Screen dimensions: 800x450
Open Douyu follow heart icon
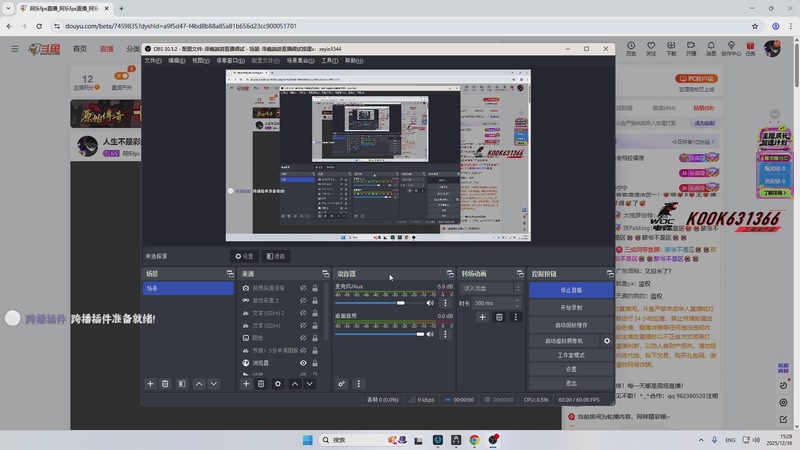pos(651,48)
